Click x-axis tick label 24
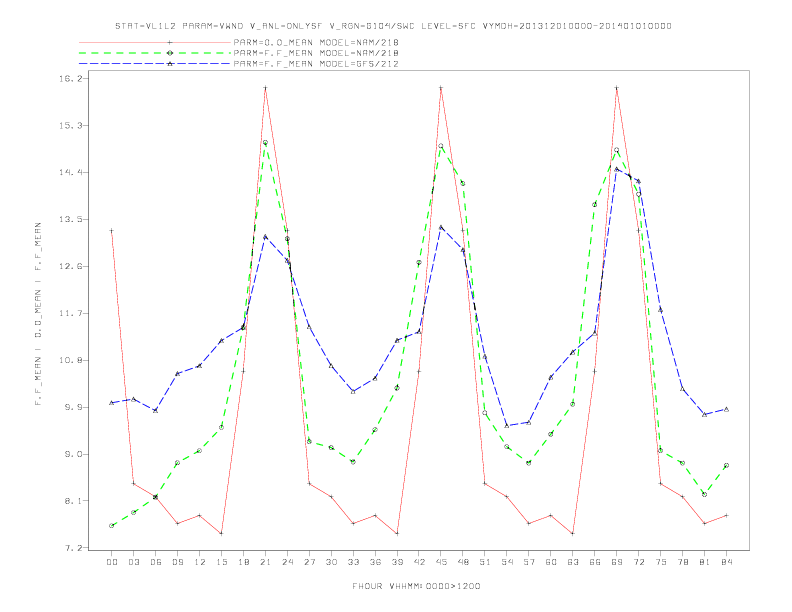792x612 pixels. (x=287, y=562)
